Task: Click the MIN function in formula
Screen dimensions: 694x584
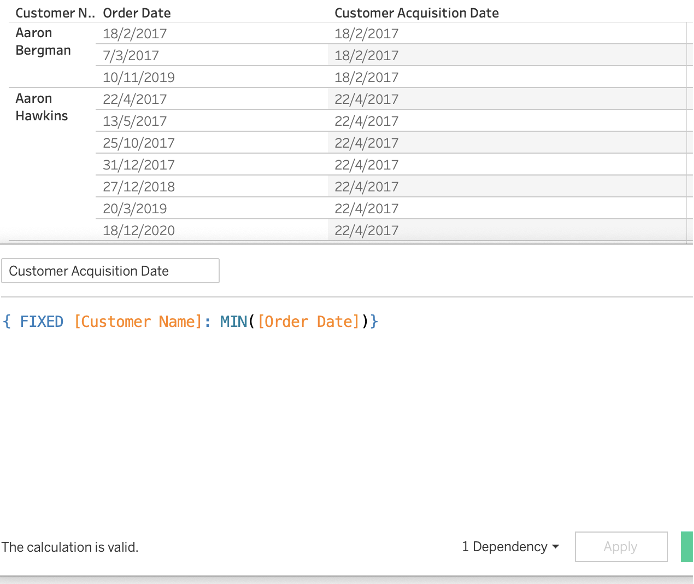Action: point(236,321)
